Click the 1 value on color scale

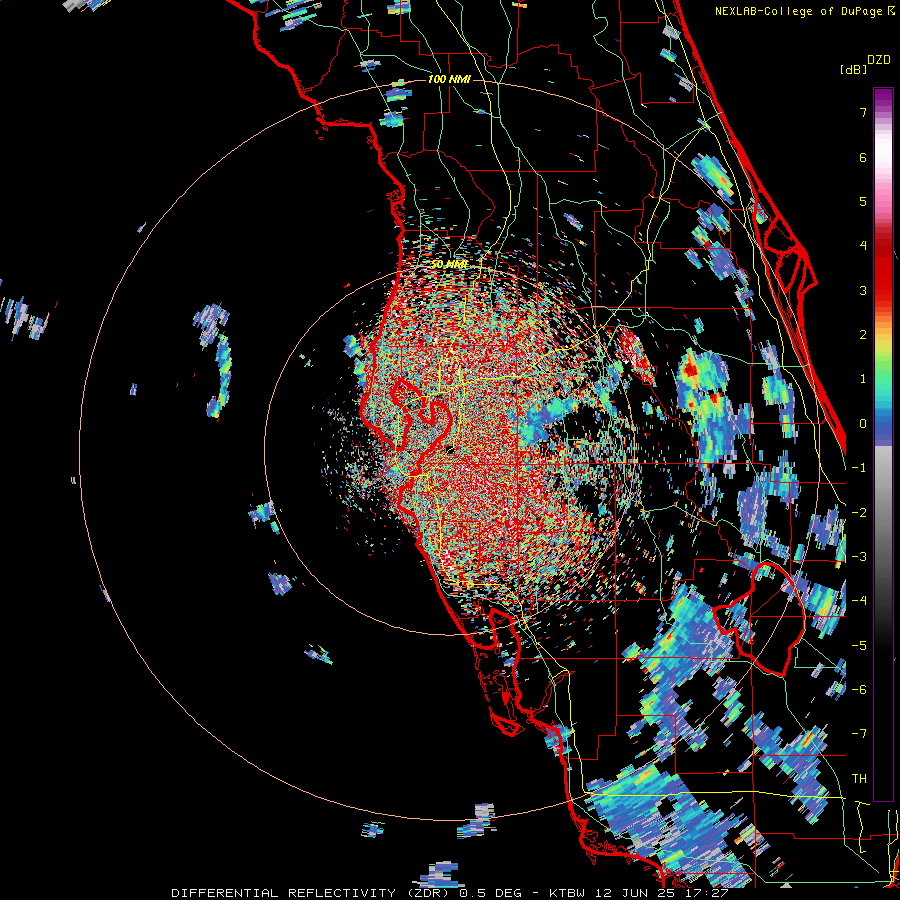[x=863, y=379]
